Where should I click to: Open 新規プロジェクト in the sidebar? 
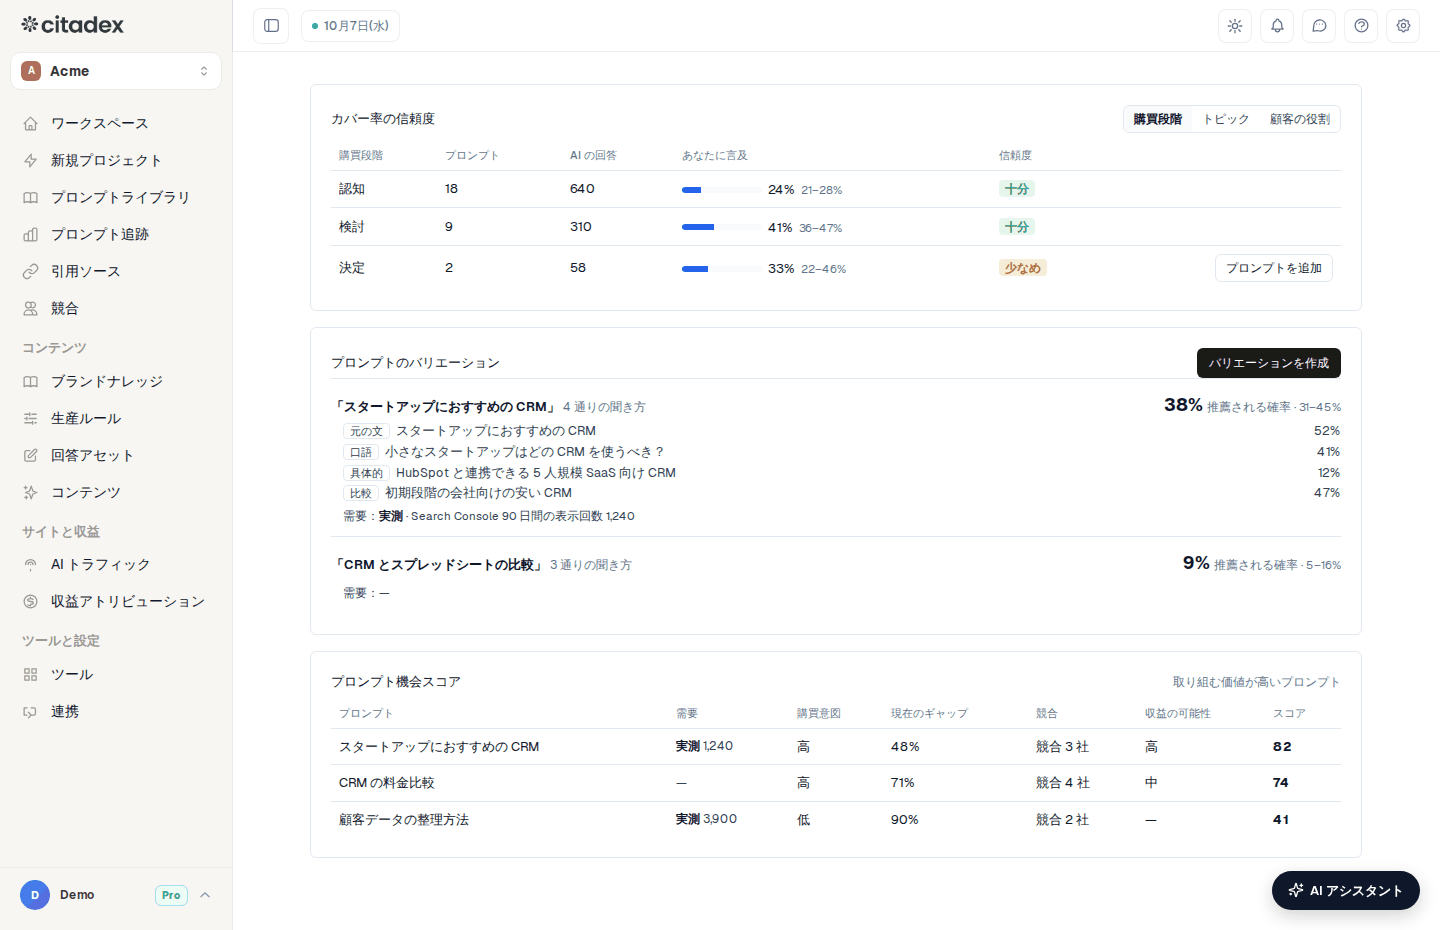coord(116,160)
